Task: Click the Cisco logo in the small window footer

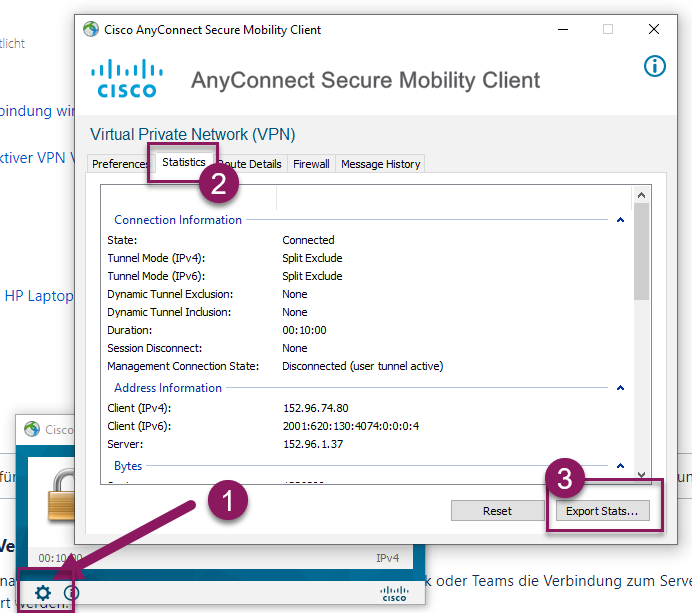Action: click(x=395, y=594)
